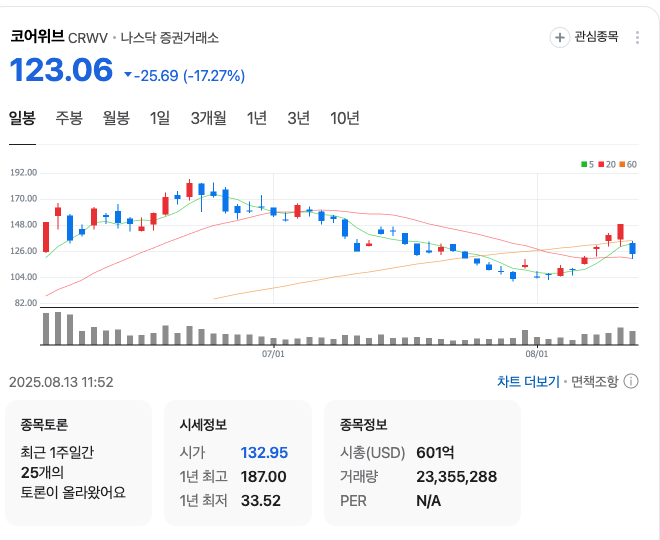Click the timestamp 2025.08.13 11:52
The image size is (660, 540).
61,382
